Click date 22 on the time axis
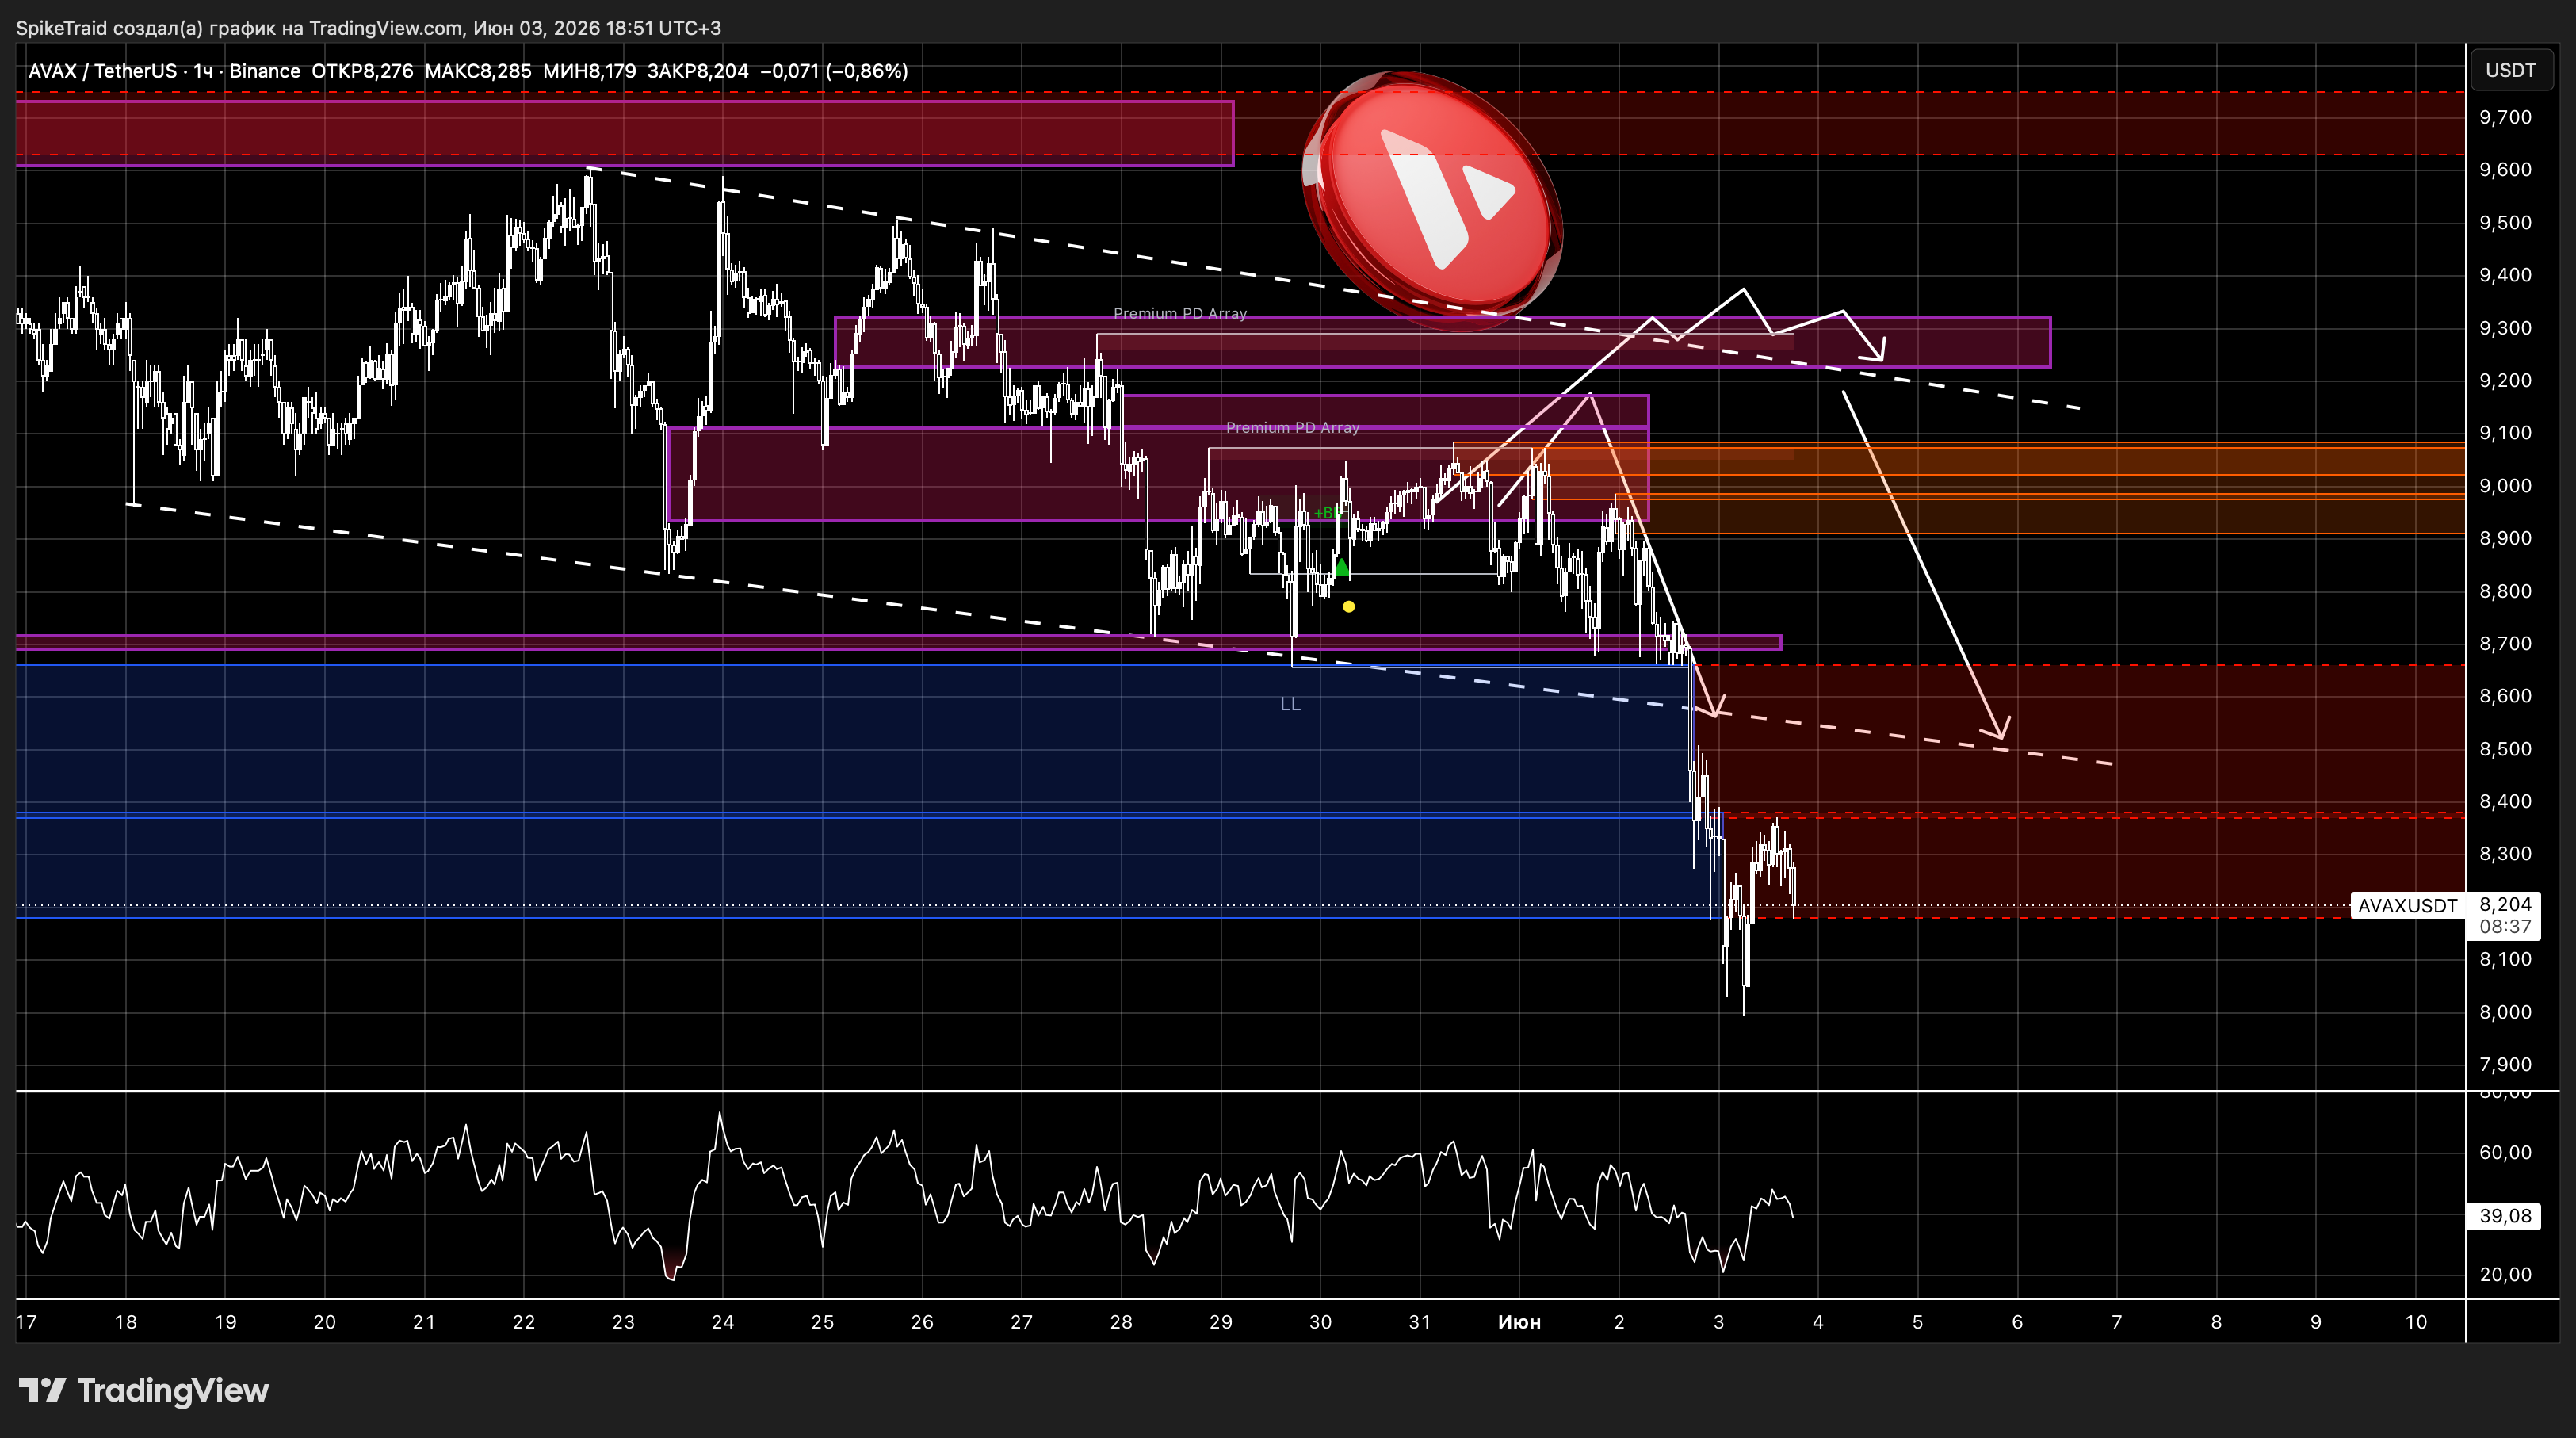The height and width of the screenshot is (1438, 2576). tap(523, 1322)
